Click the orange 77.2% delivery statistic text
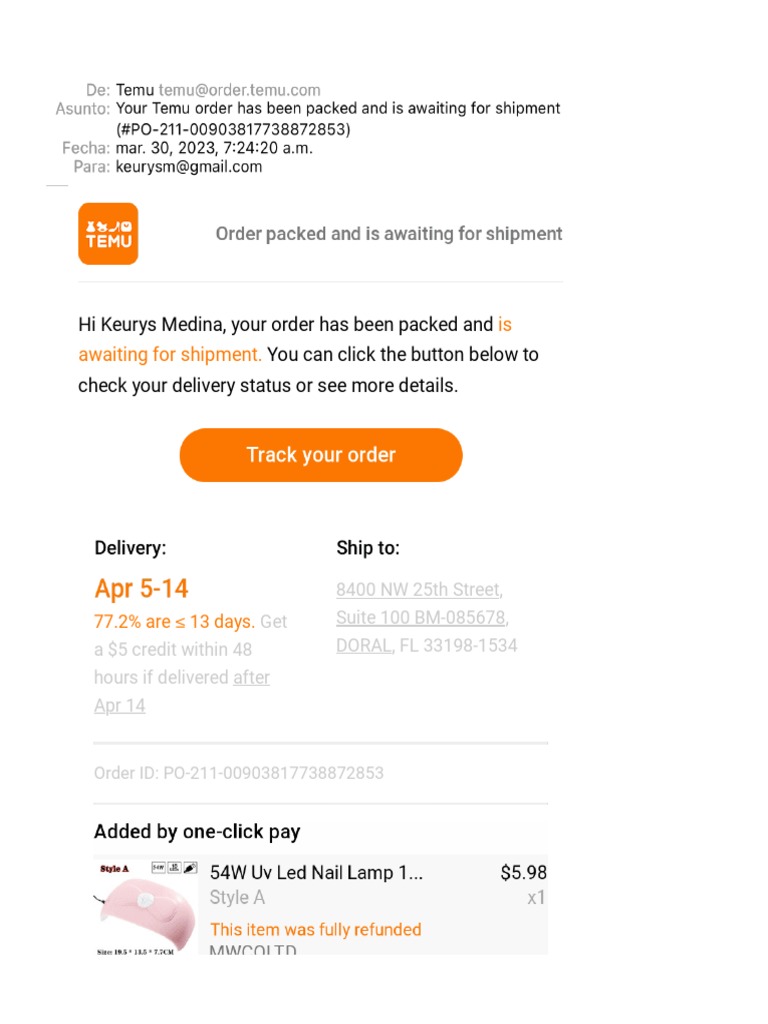This screenshot has width=768, height=1024. coord(174,622)
